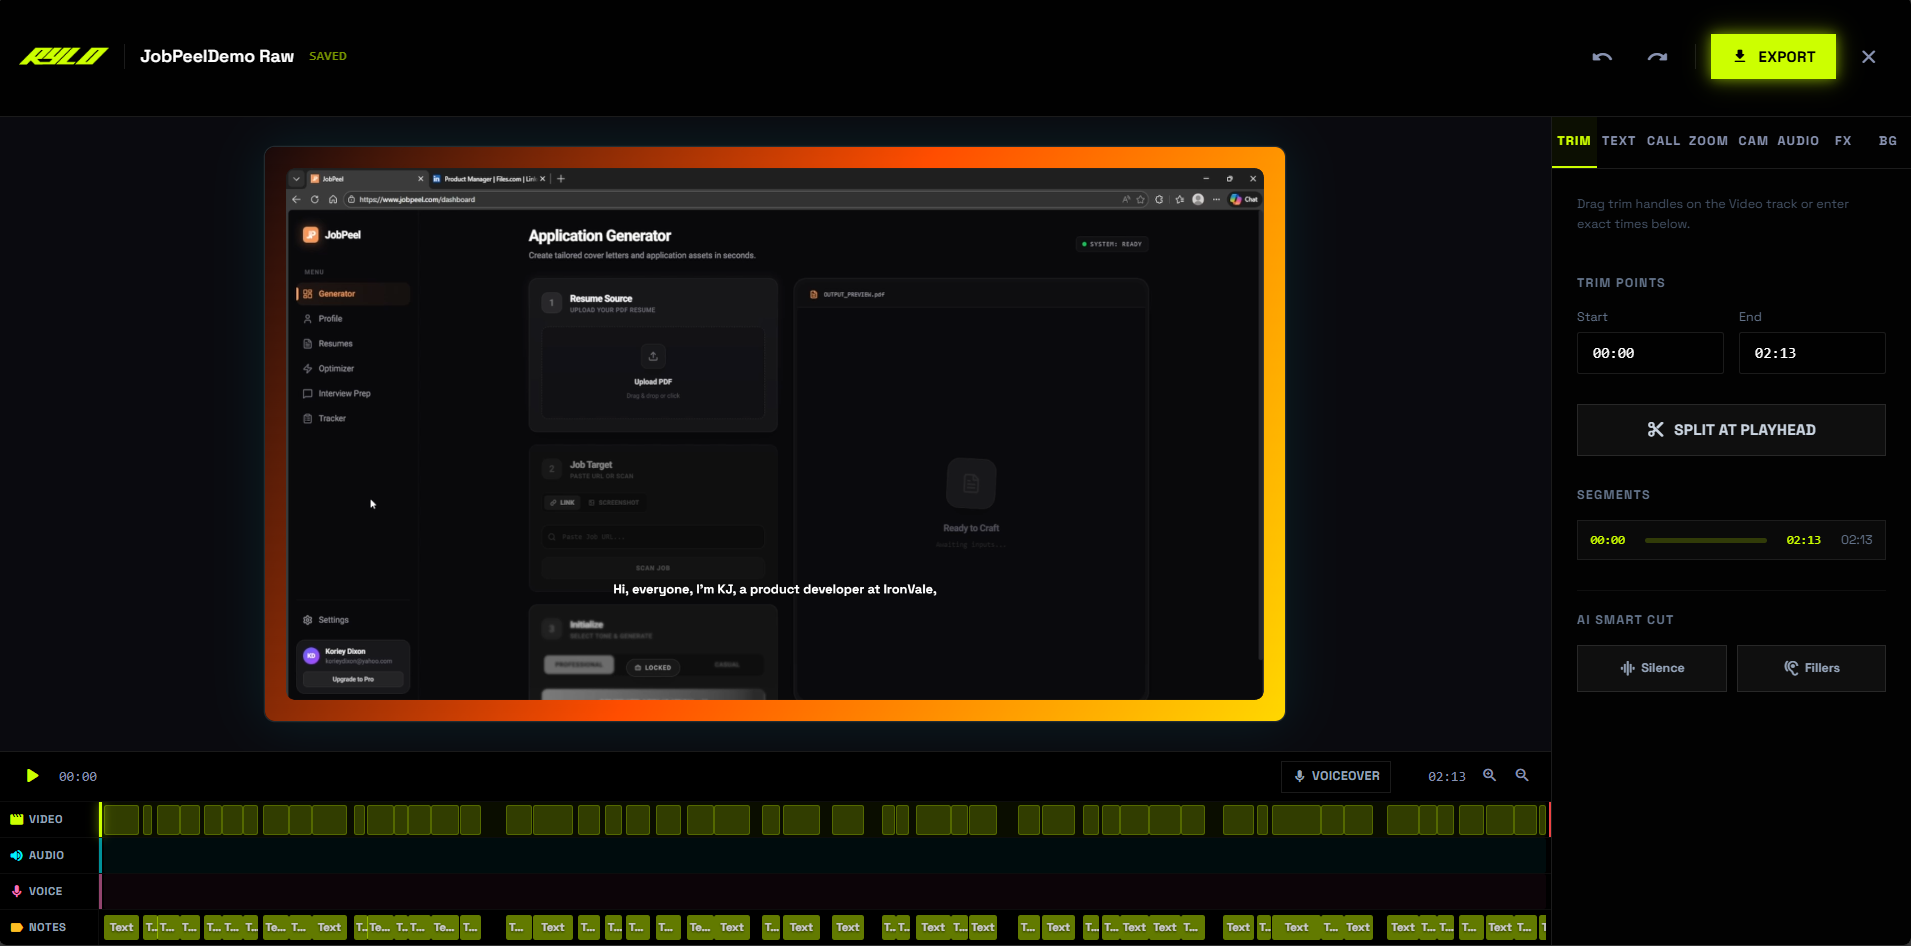Click the film icon on the VIDEO track
The width and height of the screenshot is (1911, 946).
[x=16, y=819]
